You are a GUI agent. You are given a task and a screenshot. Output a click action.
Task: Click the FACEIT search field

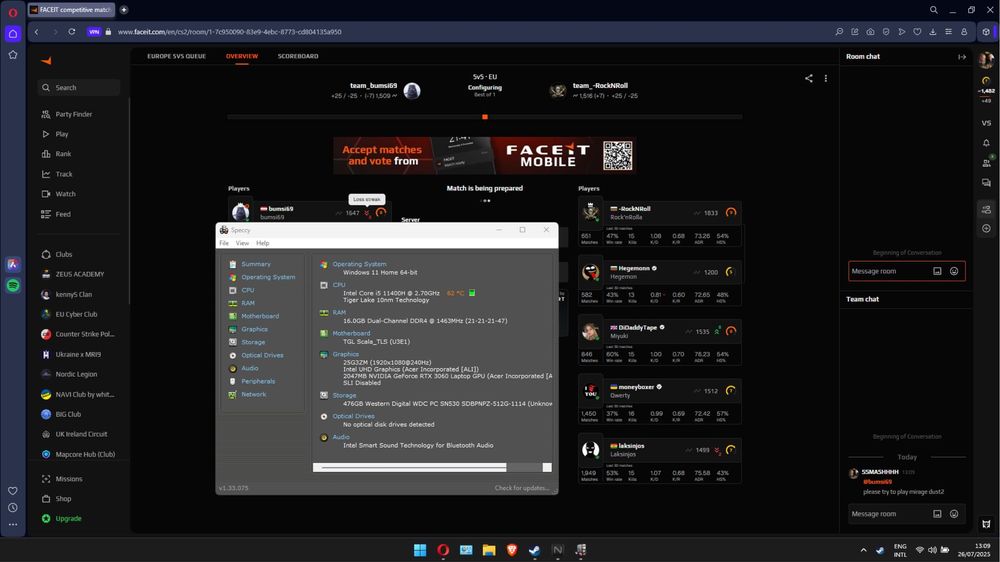click(x=78, y=87)
